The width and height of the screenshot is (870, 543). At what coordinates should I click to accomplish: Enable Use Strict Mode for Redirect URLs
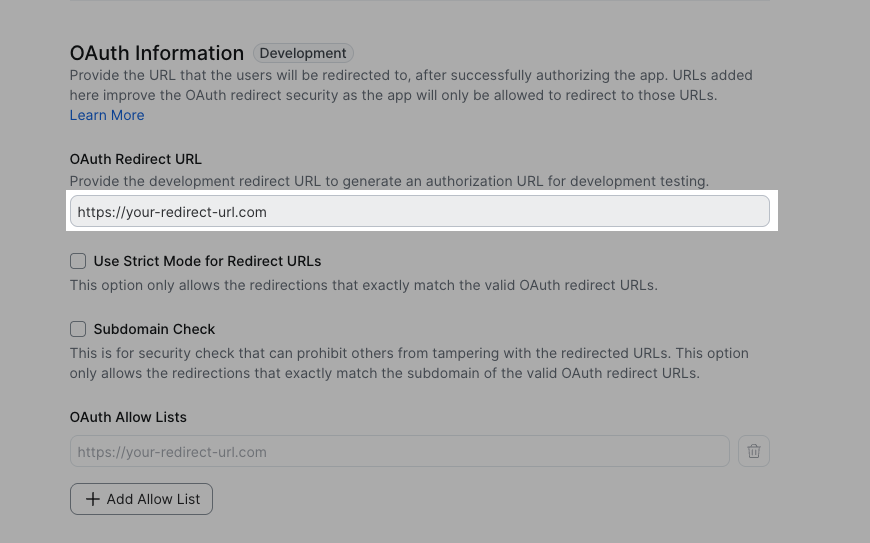coord(78,261)
